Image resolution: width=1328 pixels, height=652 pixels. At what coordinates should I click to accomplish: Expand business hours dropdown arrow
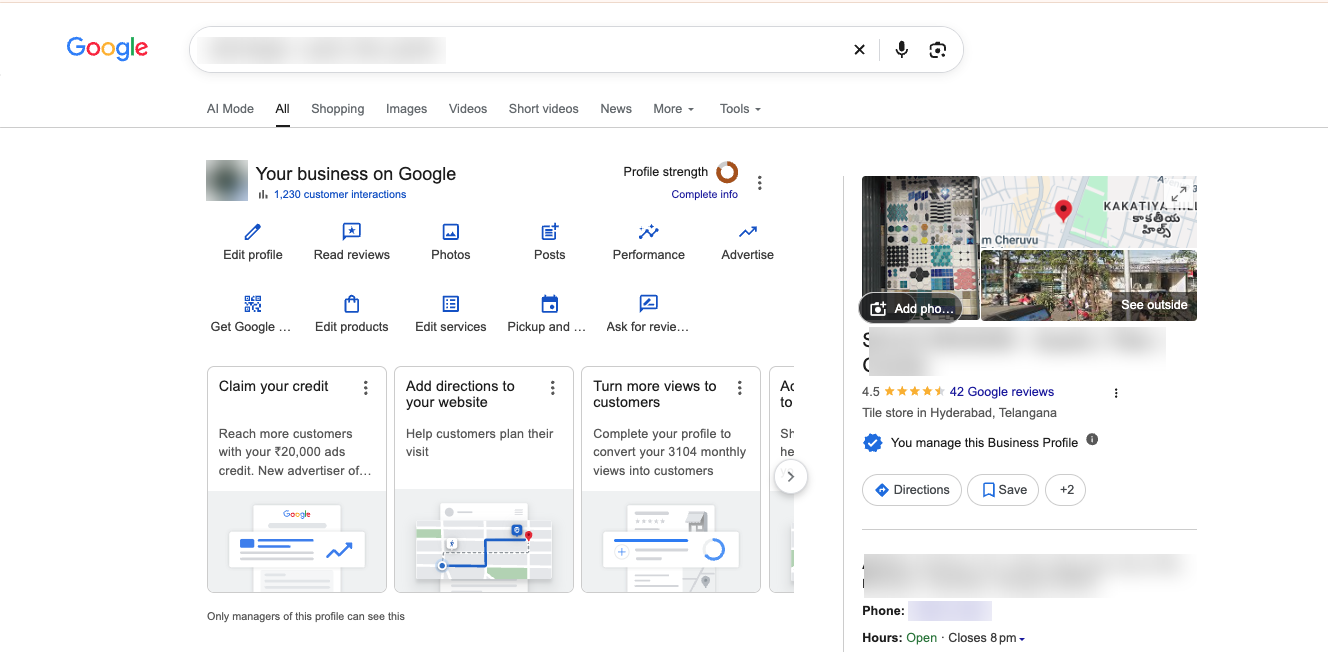click(x=1022, y=639)
